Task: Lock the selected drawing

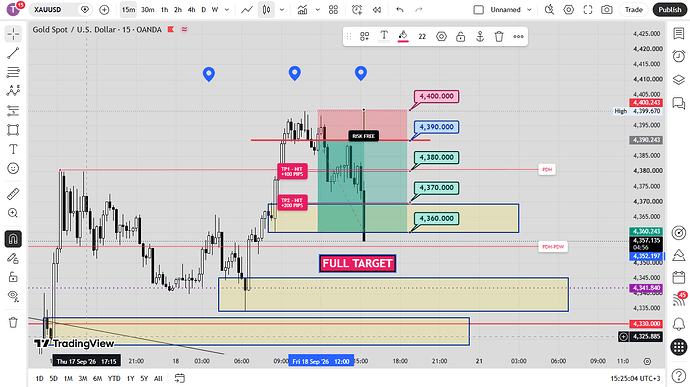Action: (x=460, y=37)
